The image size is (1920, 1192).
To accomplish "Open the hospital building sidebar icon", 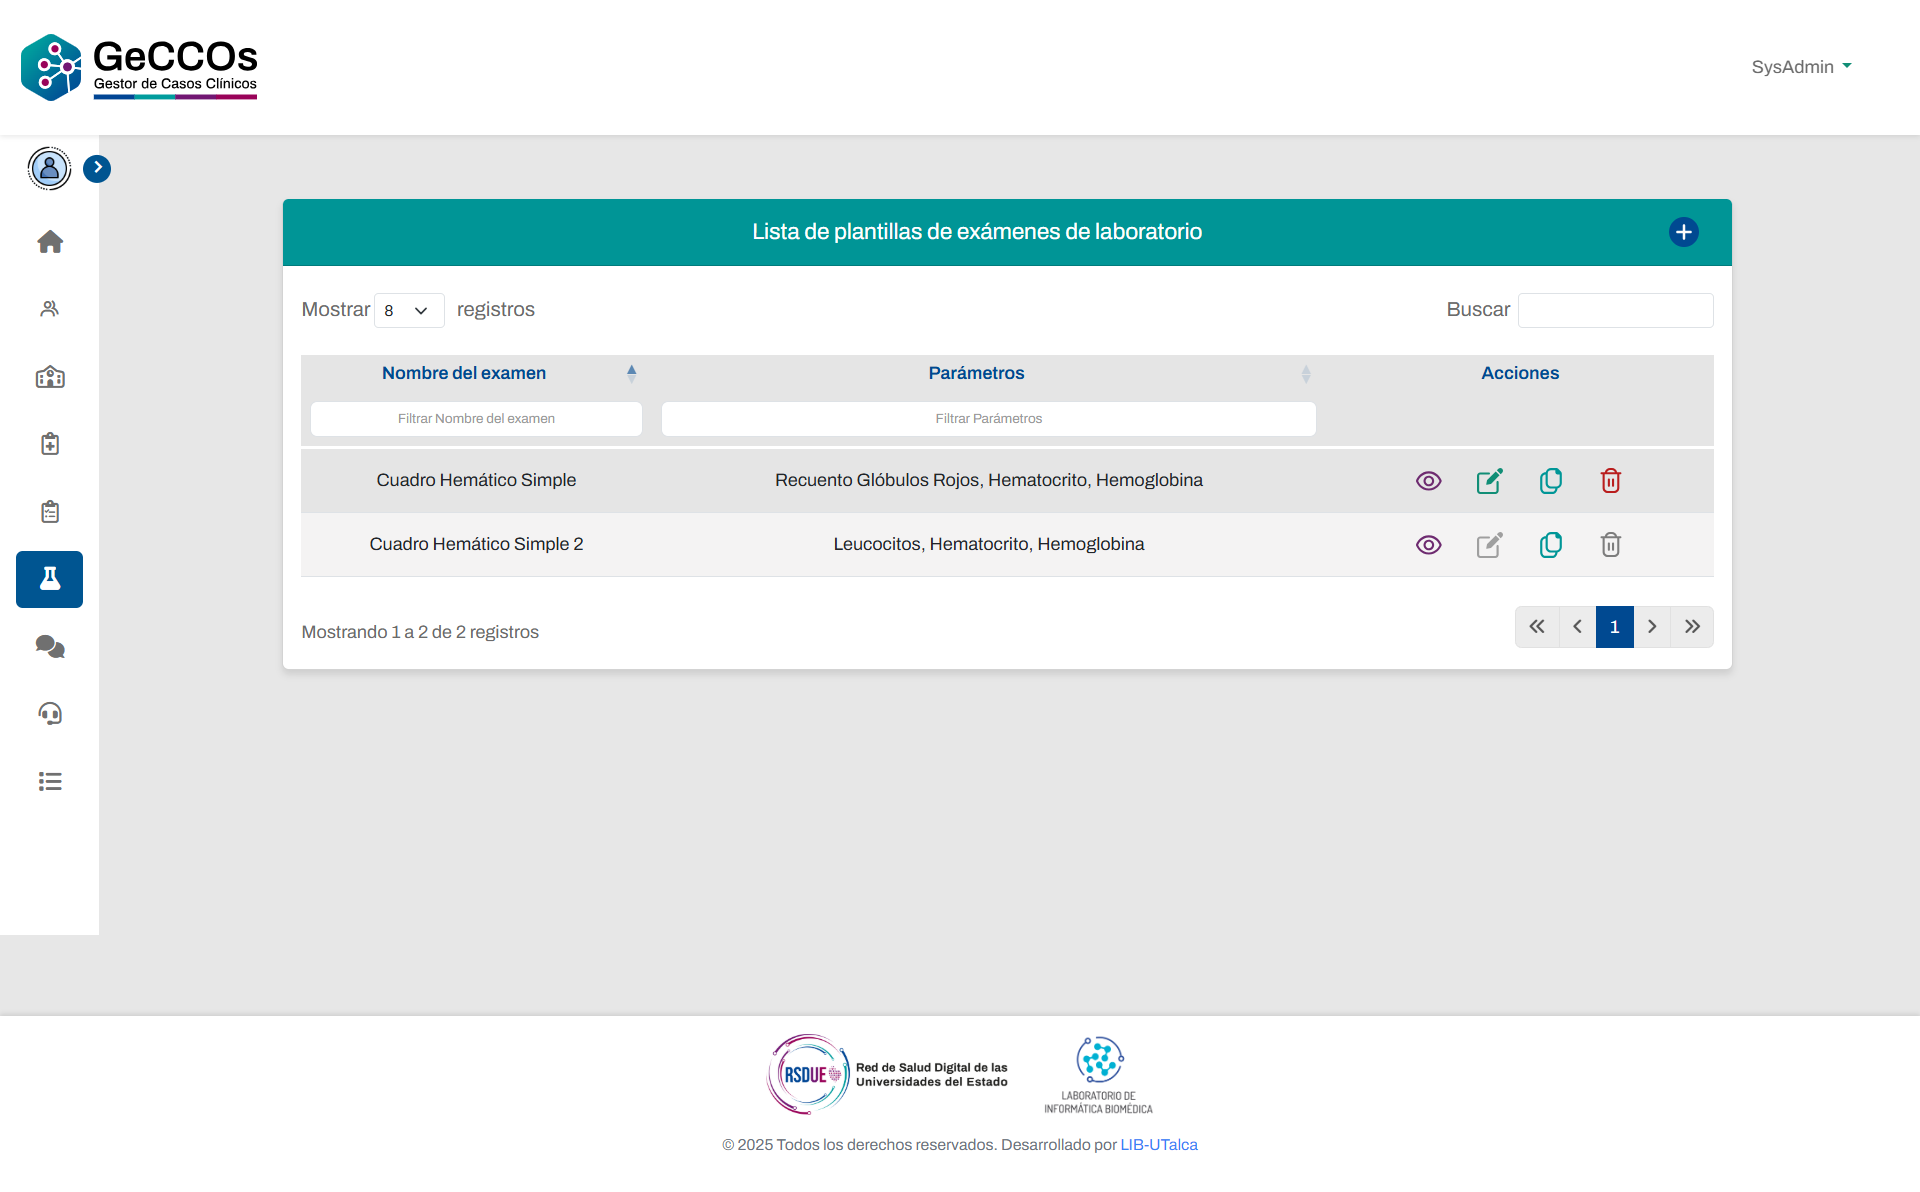I will tap(50, 377).
